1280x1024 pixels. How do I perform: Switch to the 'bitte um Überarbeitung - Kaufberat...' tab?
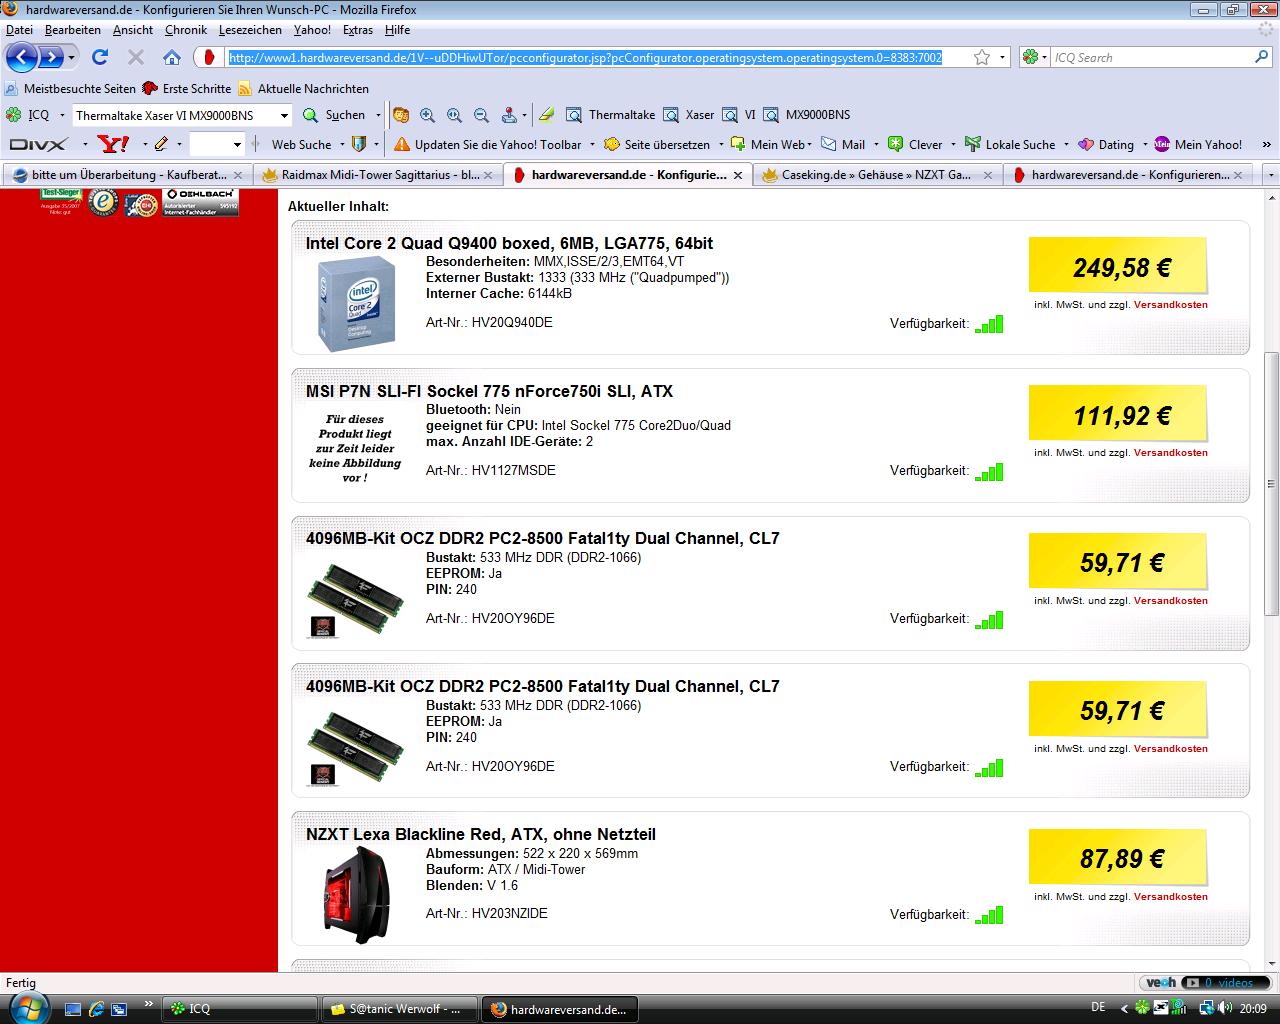coord(127,175)
